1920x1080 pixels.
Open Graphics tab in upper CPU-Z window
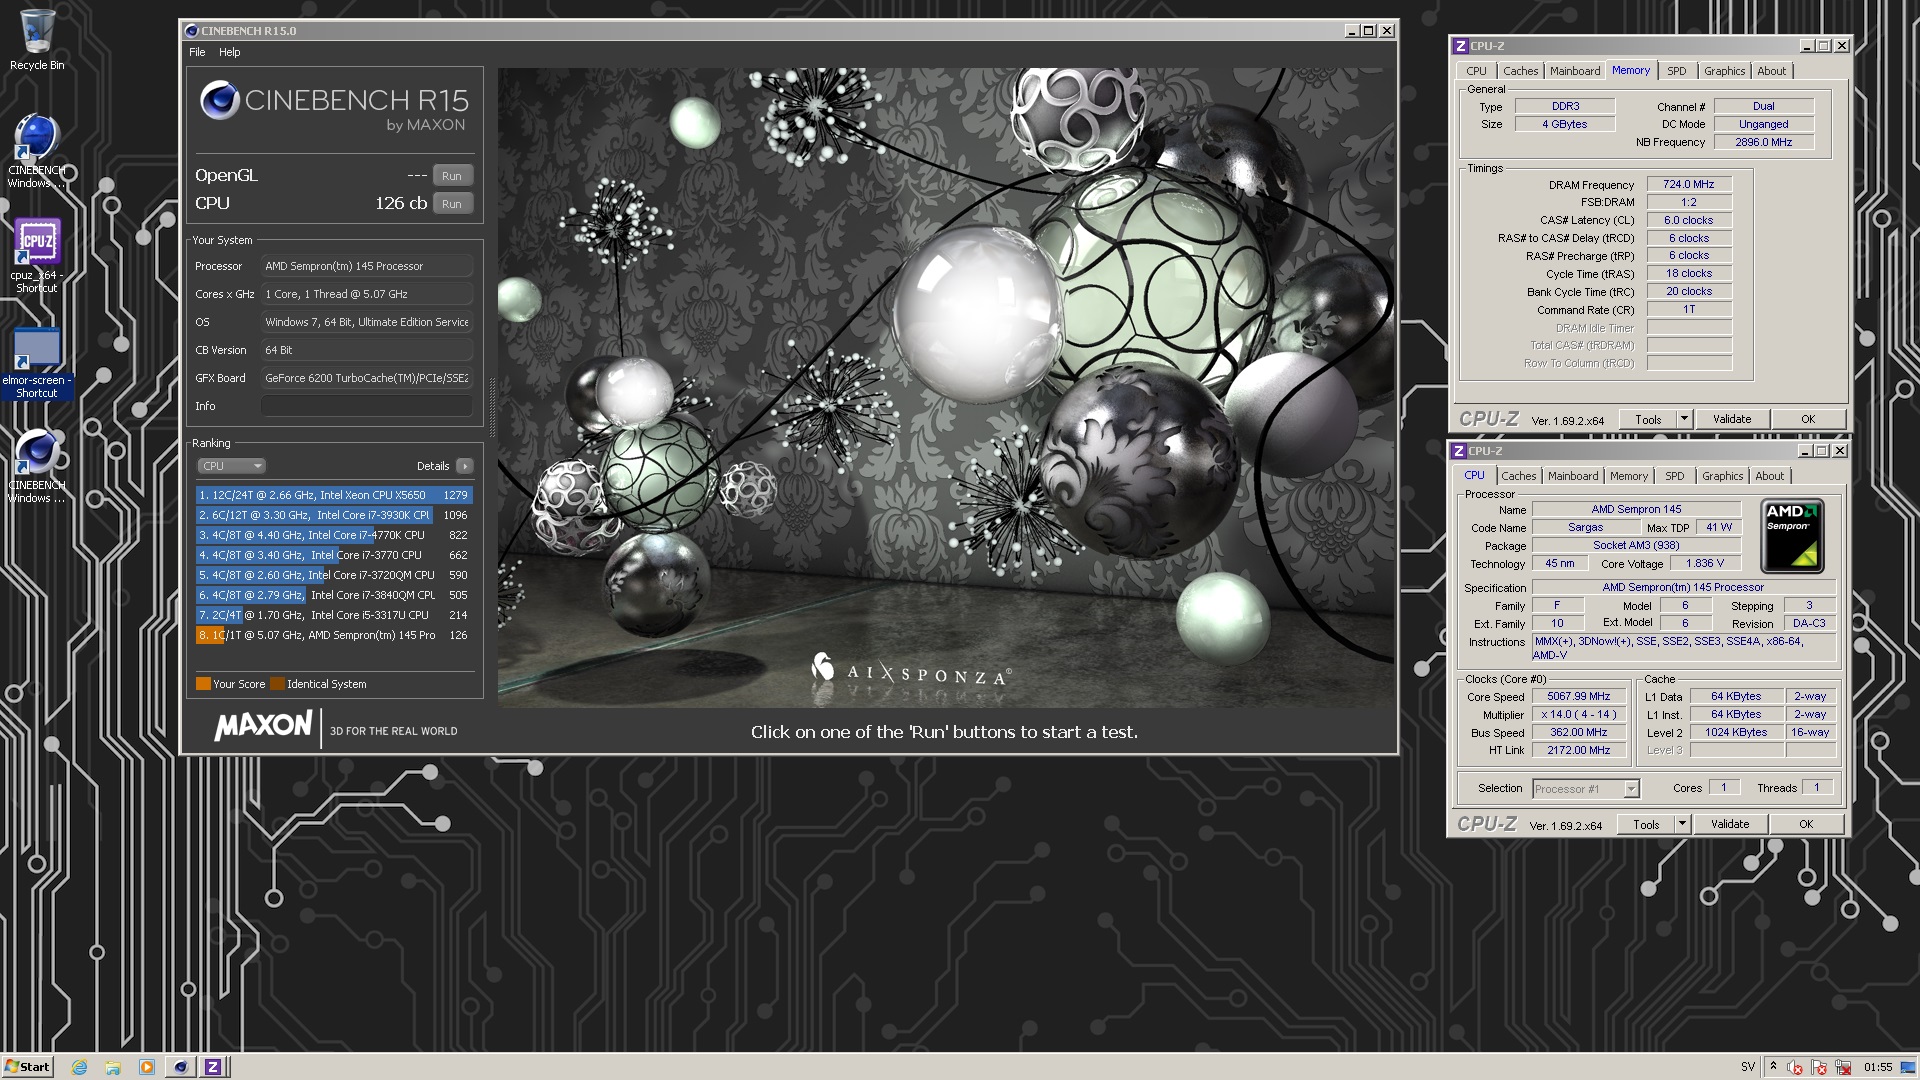pos(1725,71)
